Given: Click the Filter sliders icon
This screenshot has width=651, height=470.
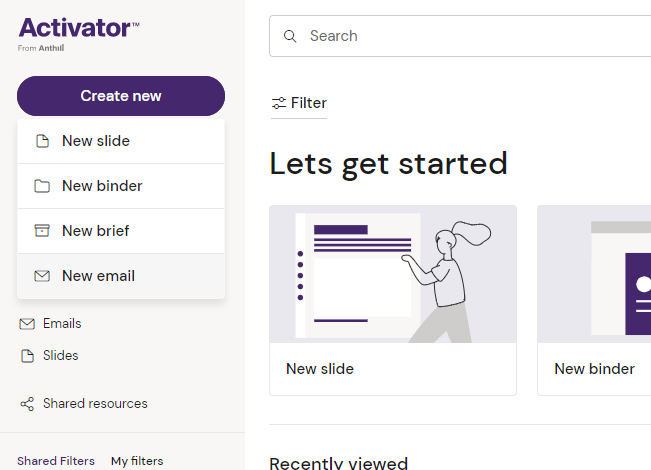Looking at the screenshot, I should pos(279,103).
